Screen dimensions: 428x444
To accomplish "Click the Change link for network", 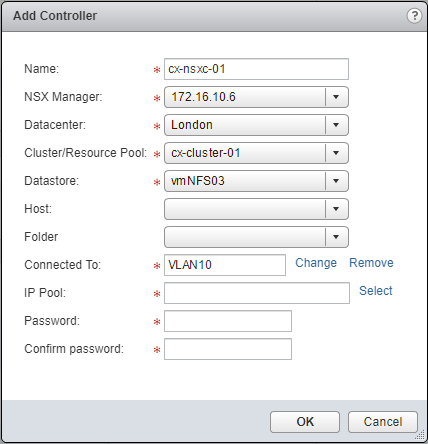I will coord(316,263).
